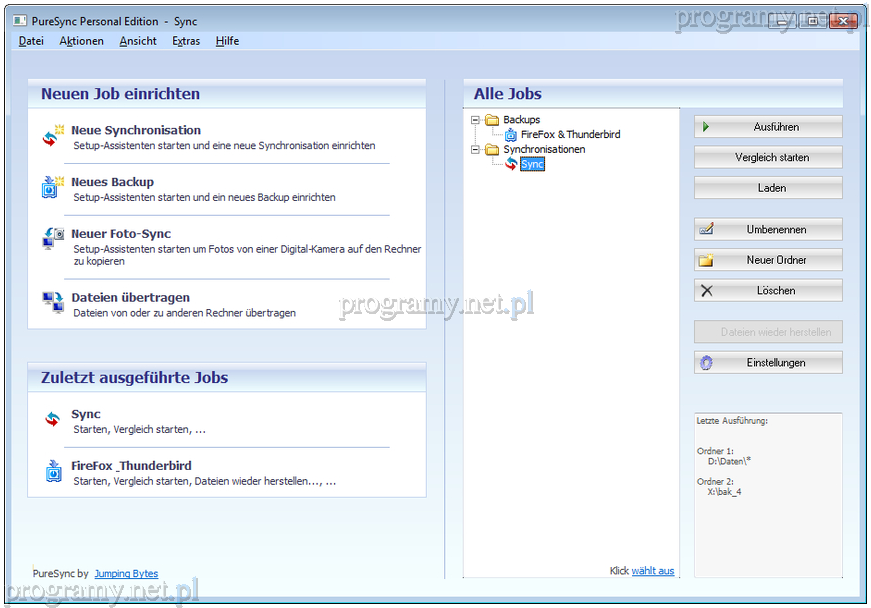Click the Neuer Foto-Sync camera icon
This screenshot has height=608, width=871.
pos(53,238)
